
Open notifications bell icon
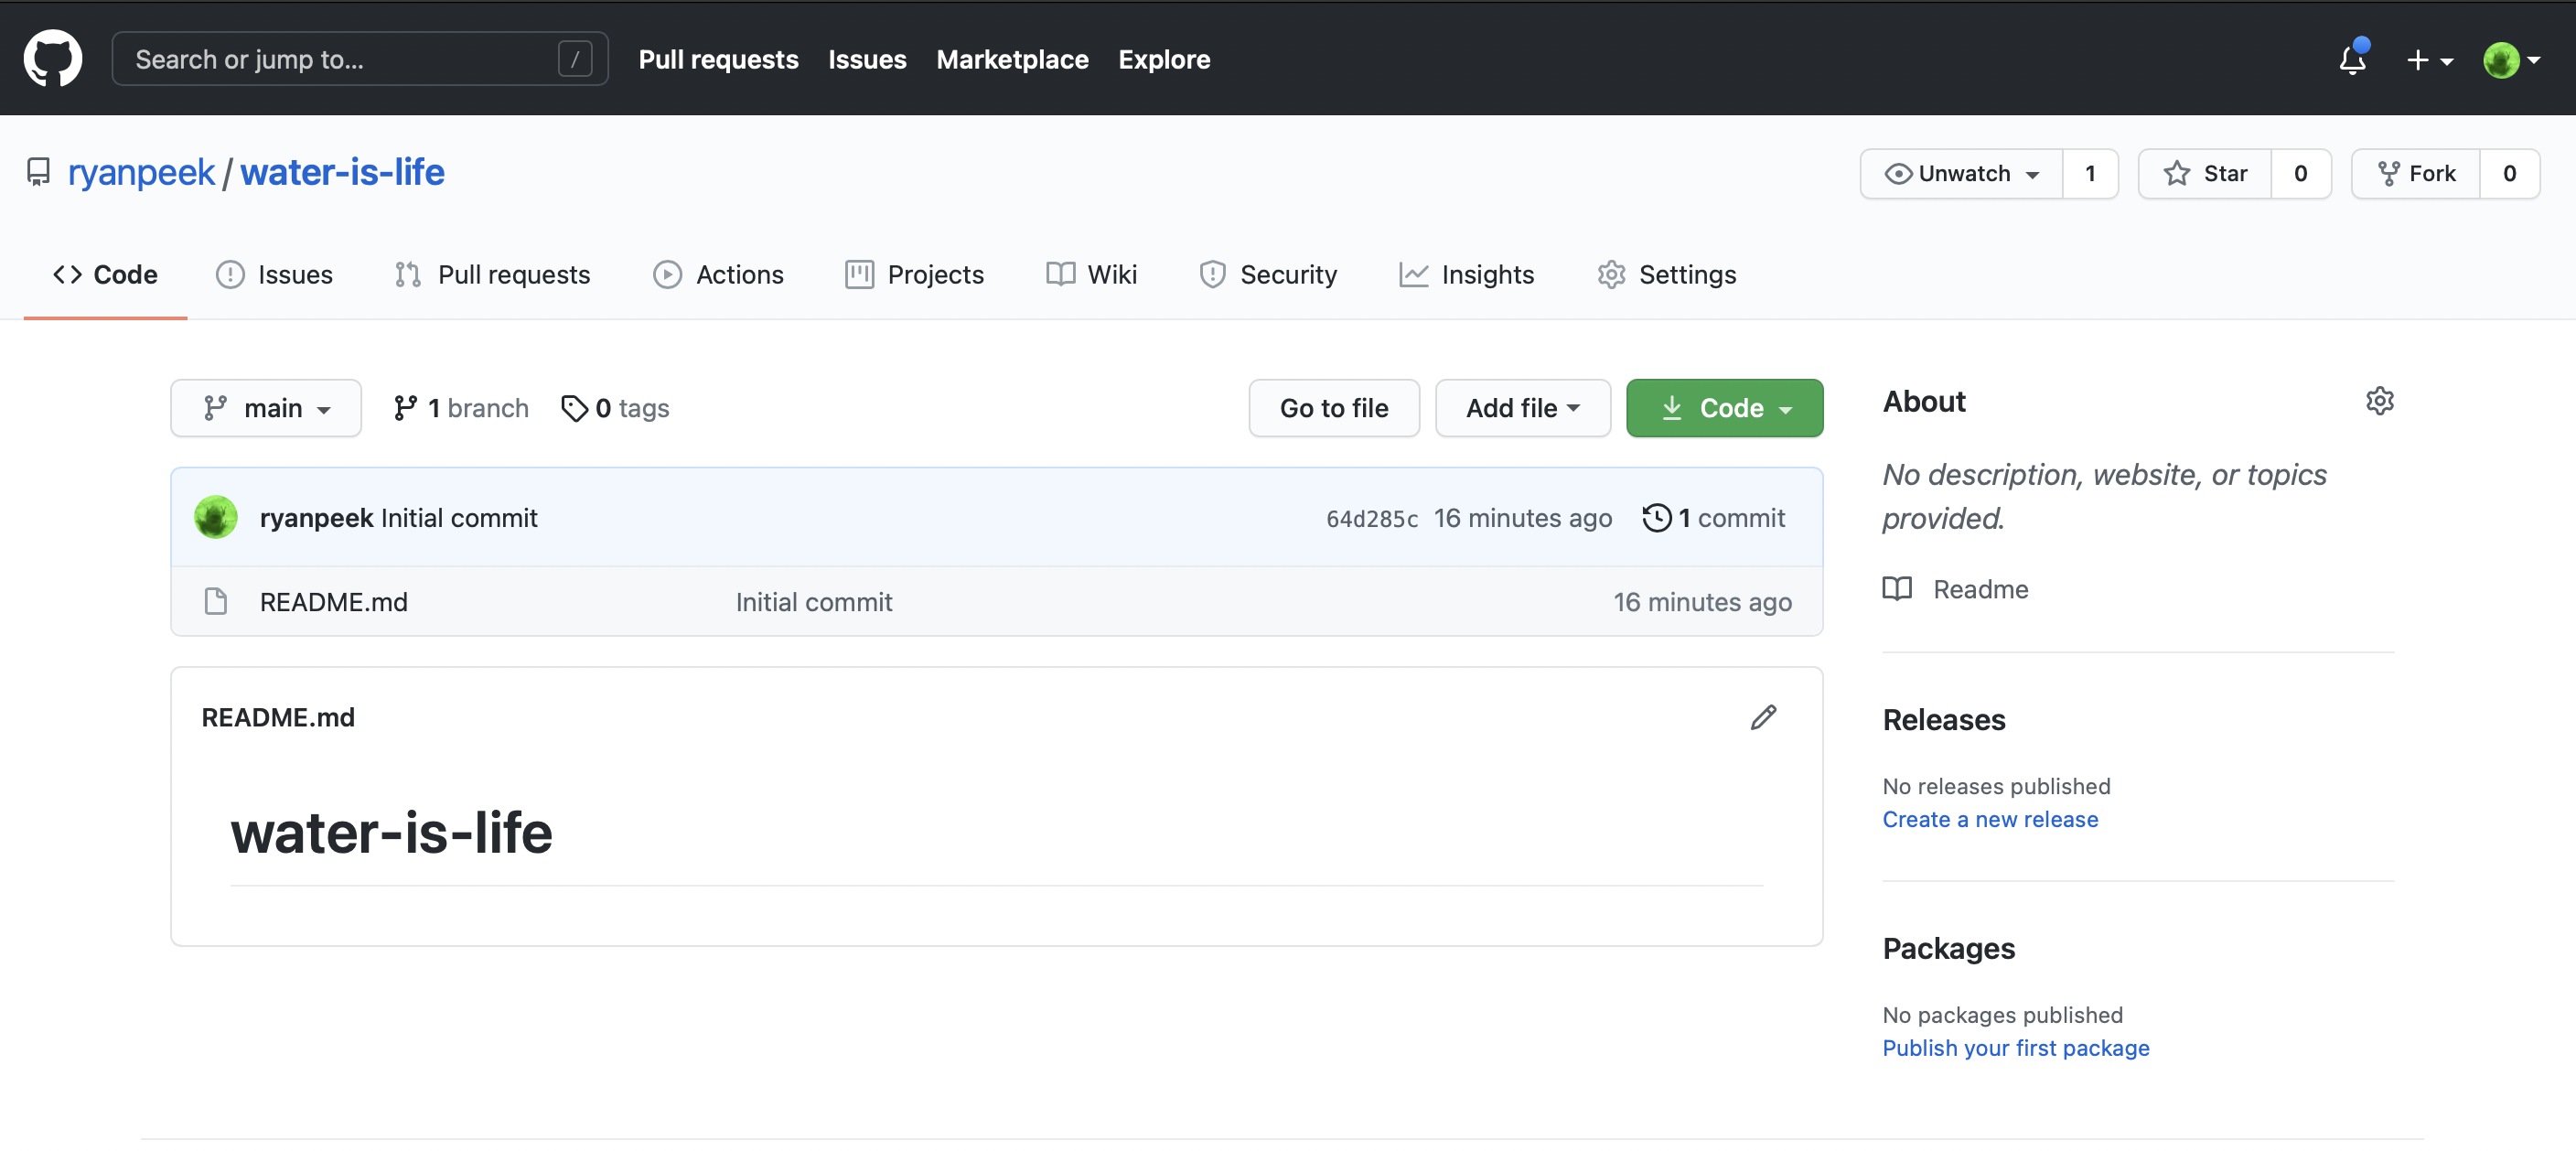point(2352,60)
